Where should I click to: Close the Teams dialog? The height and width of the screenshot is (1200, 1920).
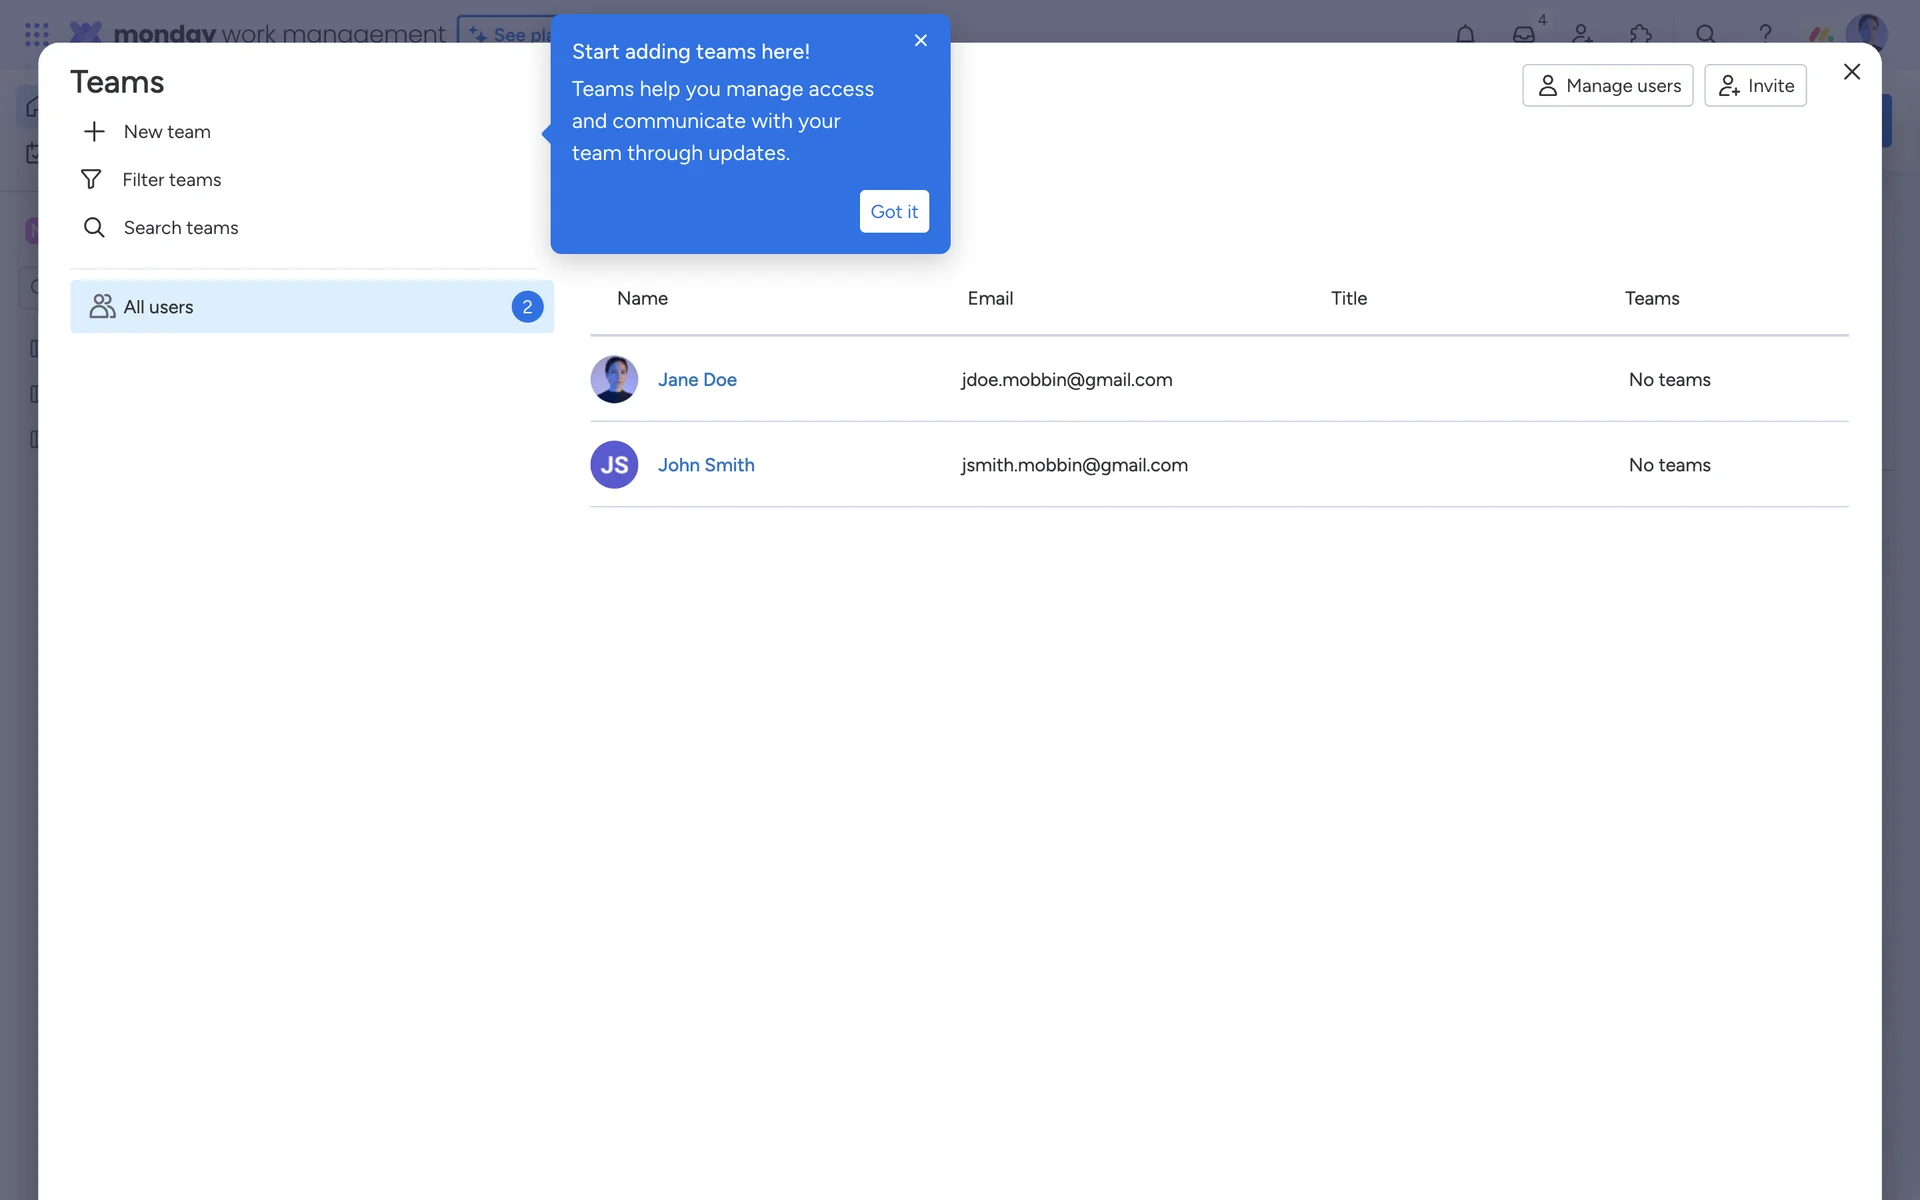[1851, 72]
